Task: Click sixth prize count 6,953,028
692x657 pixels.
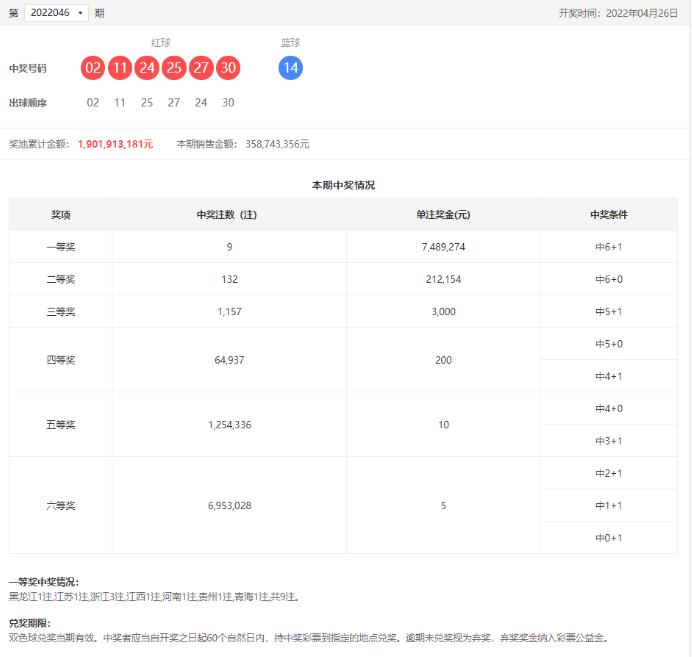Action: [229, 506]
